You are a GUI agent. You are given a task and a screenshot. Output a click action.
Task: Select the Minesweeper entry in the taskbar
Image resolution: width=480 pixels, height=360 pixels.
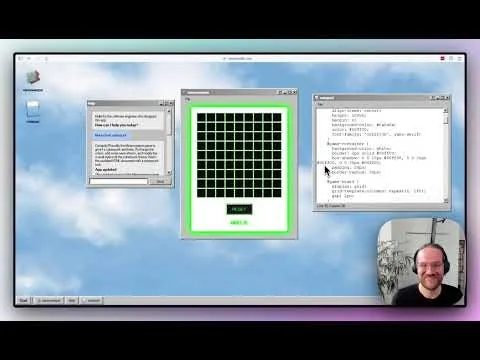tap(49, 300)
